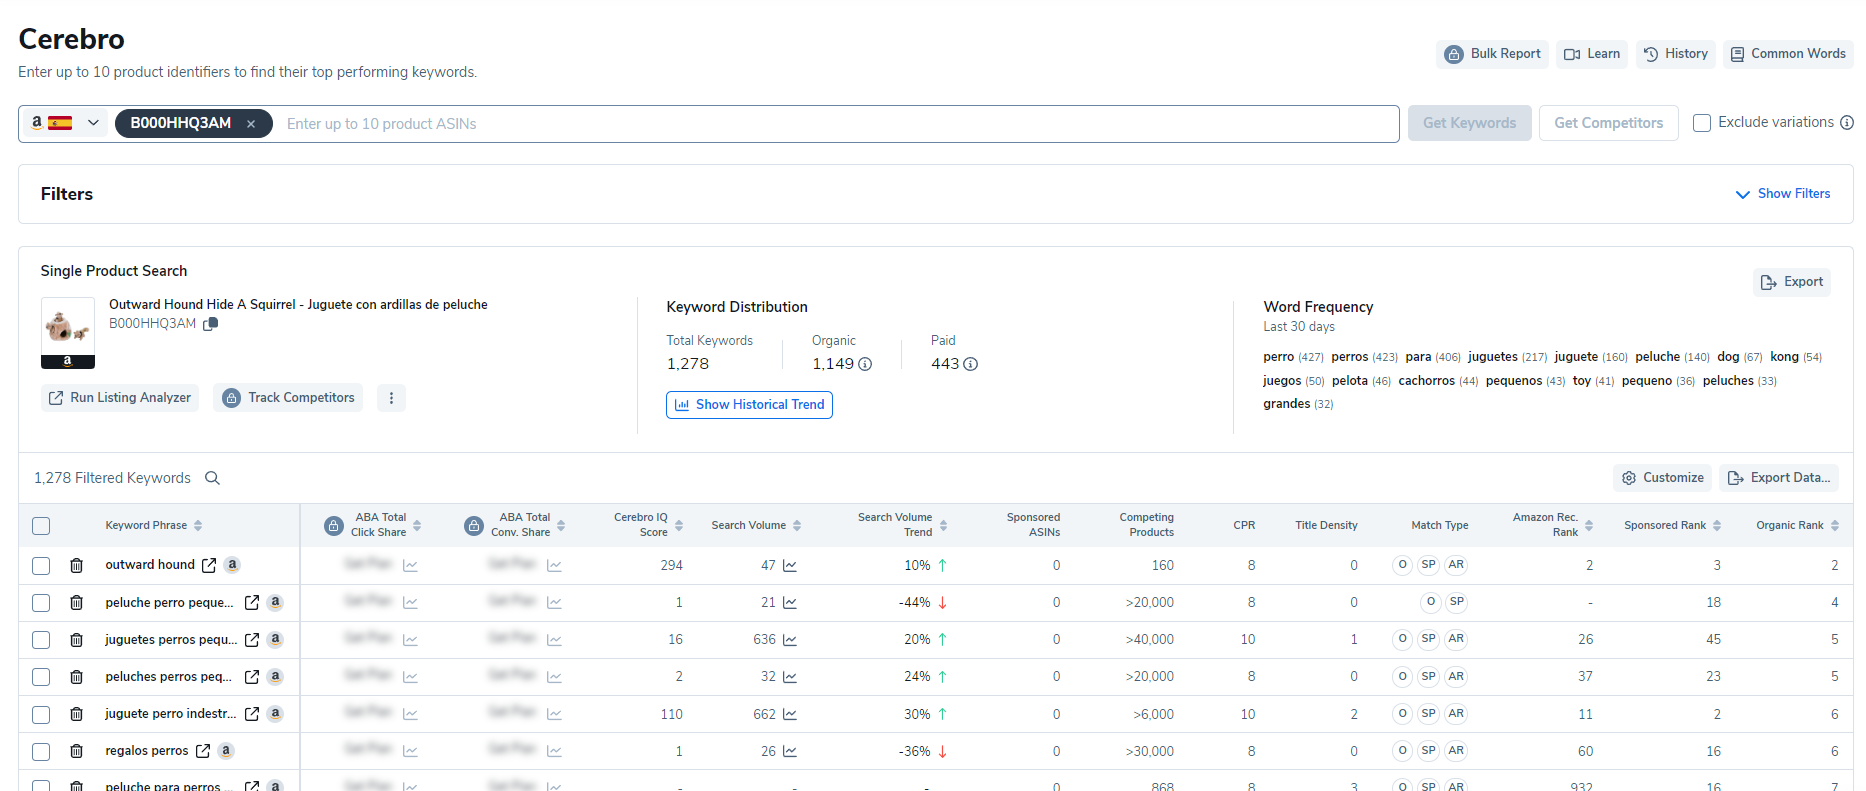1866x791 pixels.
Task: Click Get Competitors
Action: coord(1608,123)
